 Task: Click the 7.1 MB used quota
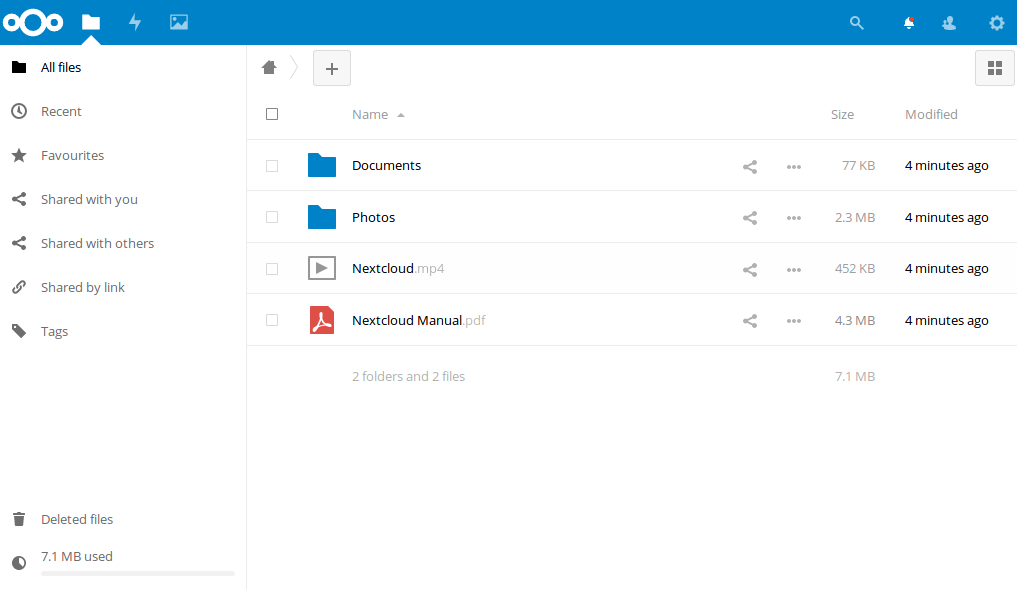77,556
